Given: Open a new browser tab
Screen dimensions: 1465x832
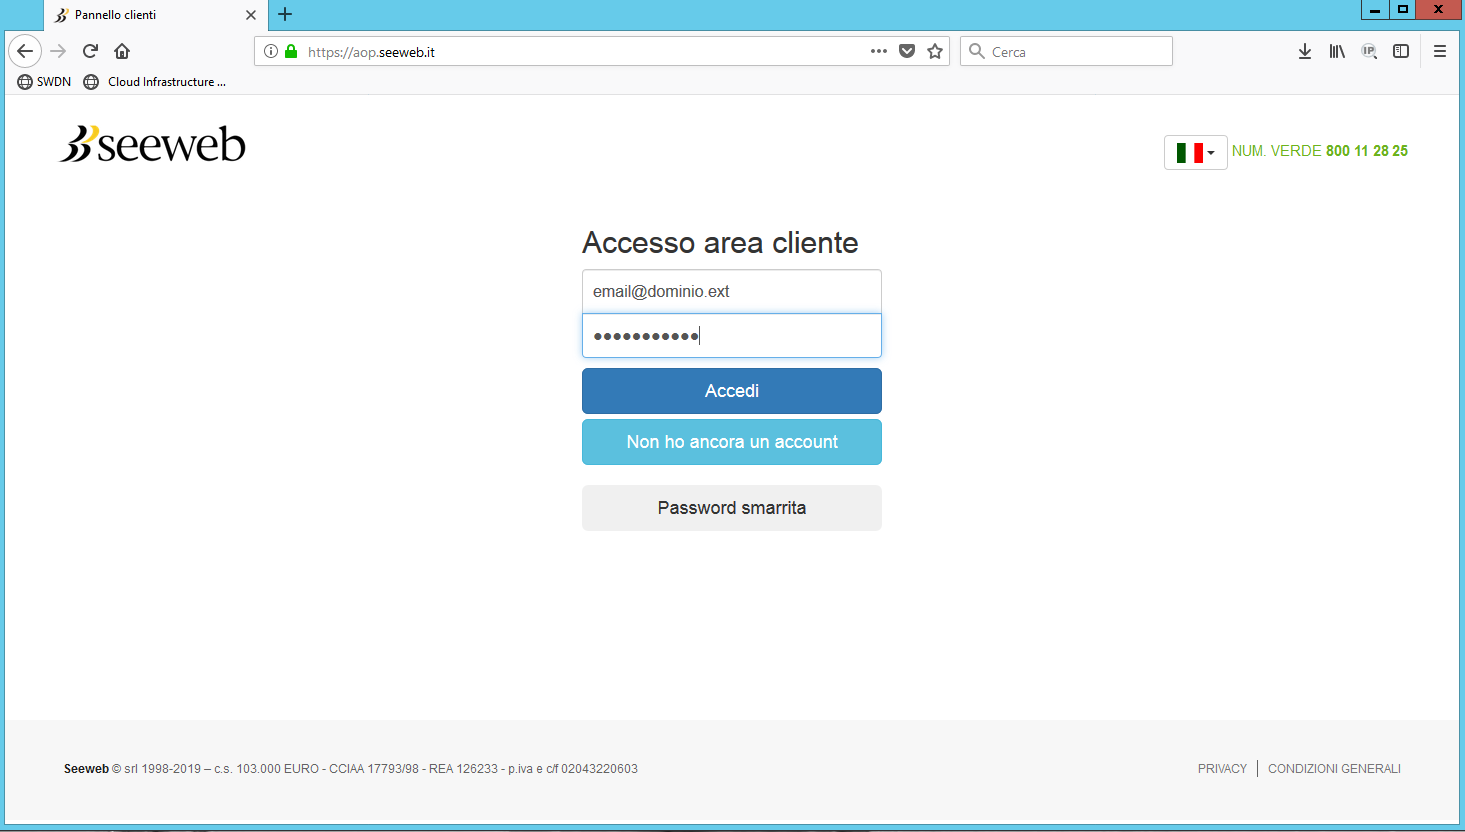Looking at the screenshot, I should pyautogui.click(x=285, y=14).
